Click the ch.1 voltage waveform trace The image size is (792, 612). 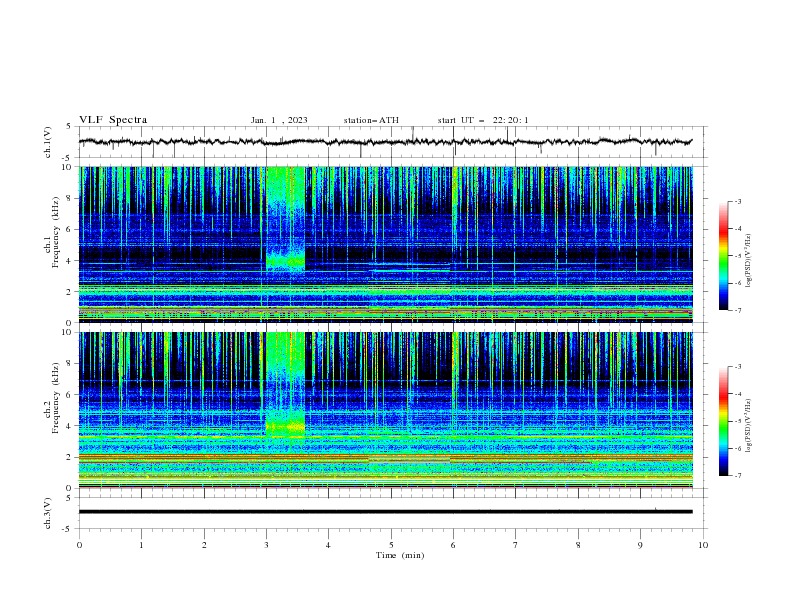click(x=385, y=142)
